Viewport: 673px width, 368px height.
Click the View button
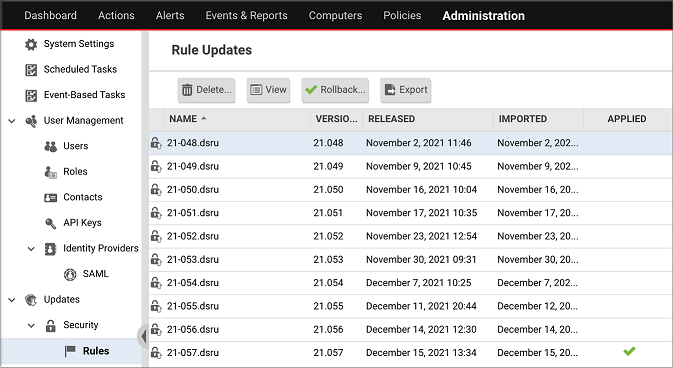pyautogui.click(x=268, y=90)
